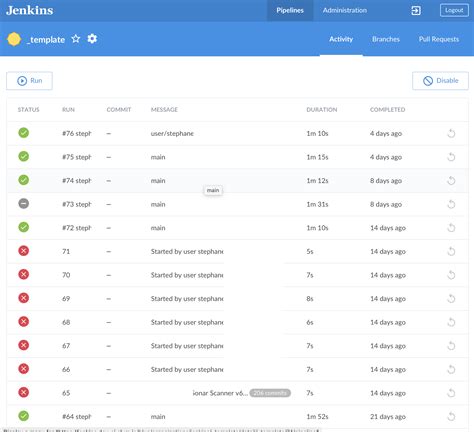Click the red failed icon for run 68

tap(23, 322)
